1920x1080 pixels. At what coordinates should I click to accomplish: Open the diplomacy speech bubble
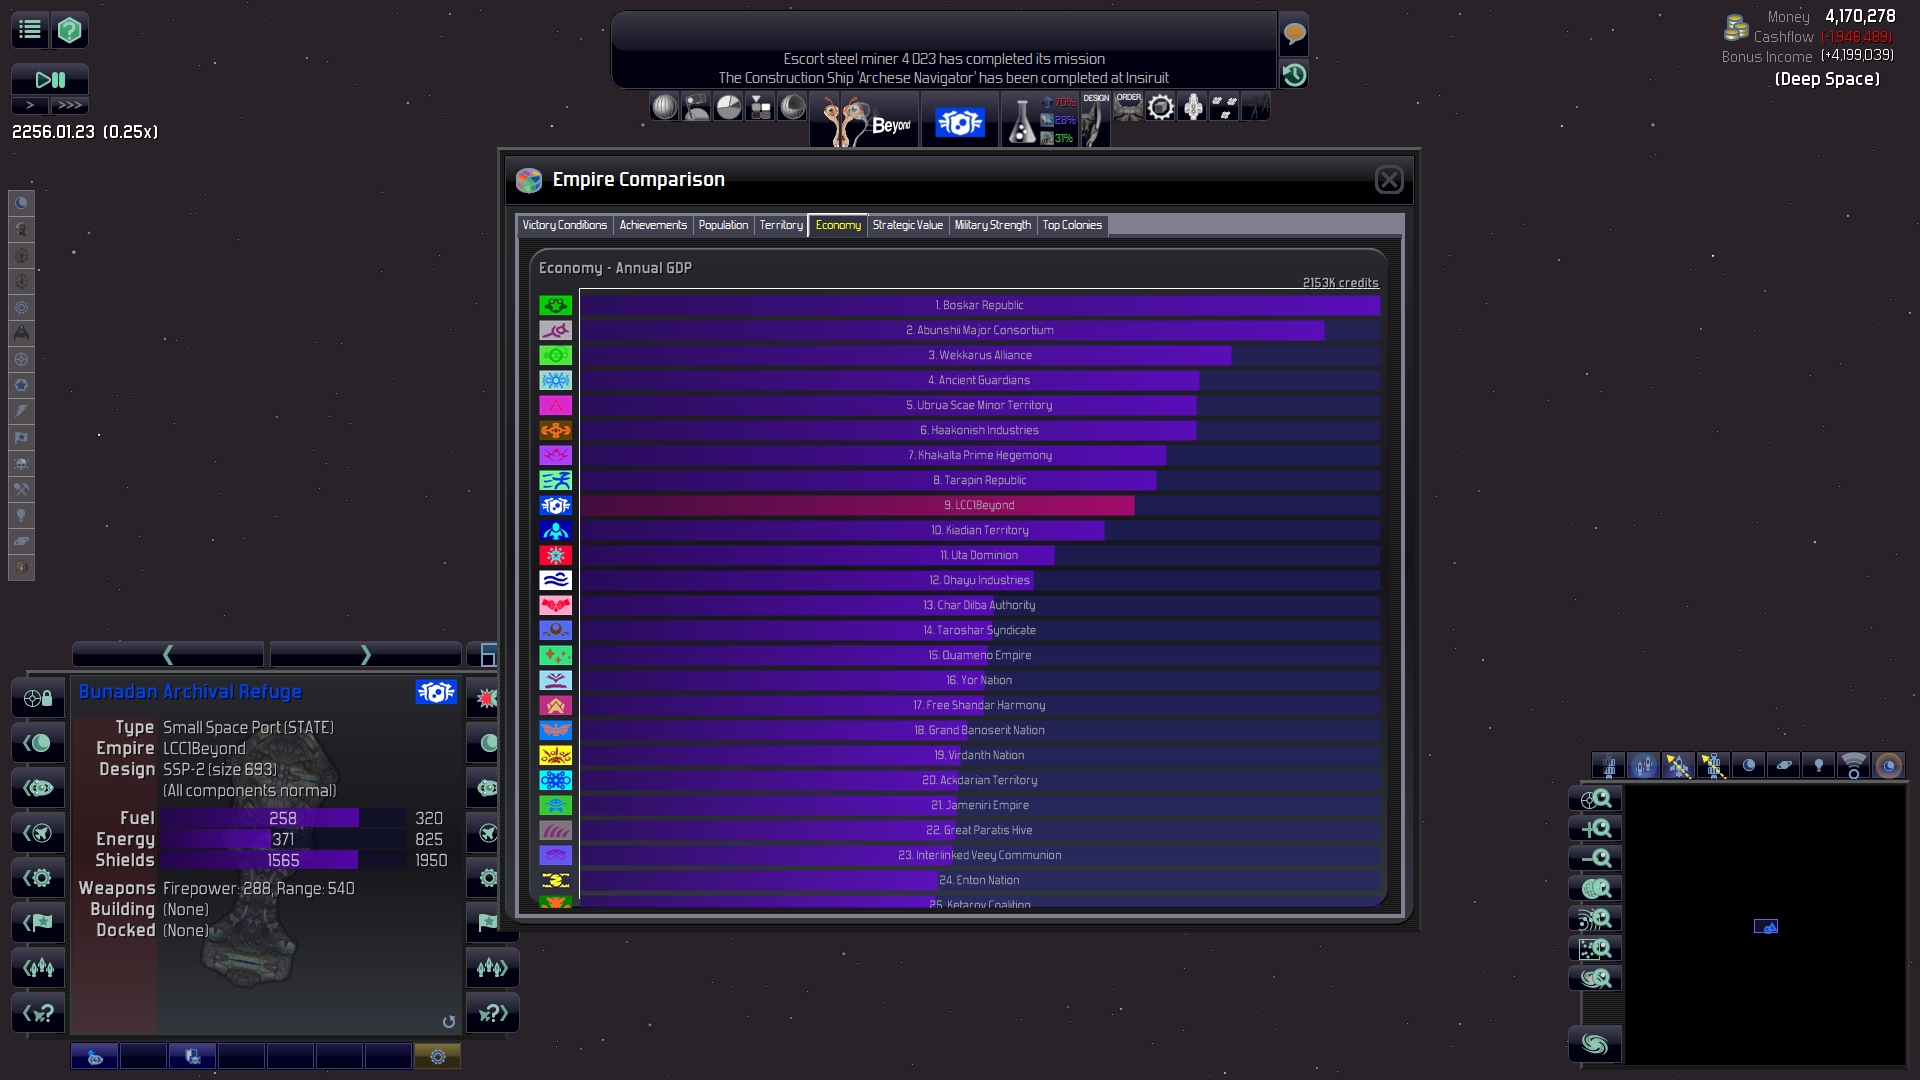[x=1294, y=34]
